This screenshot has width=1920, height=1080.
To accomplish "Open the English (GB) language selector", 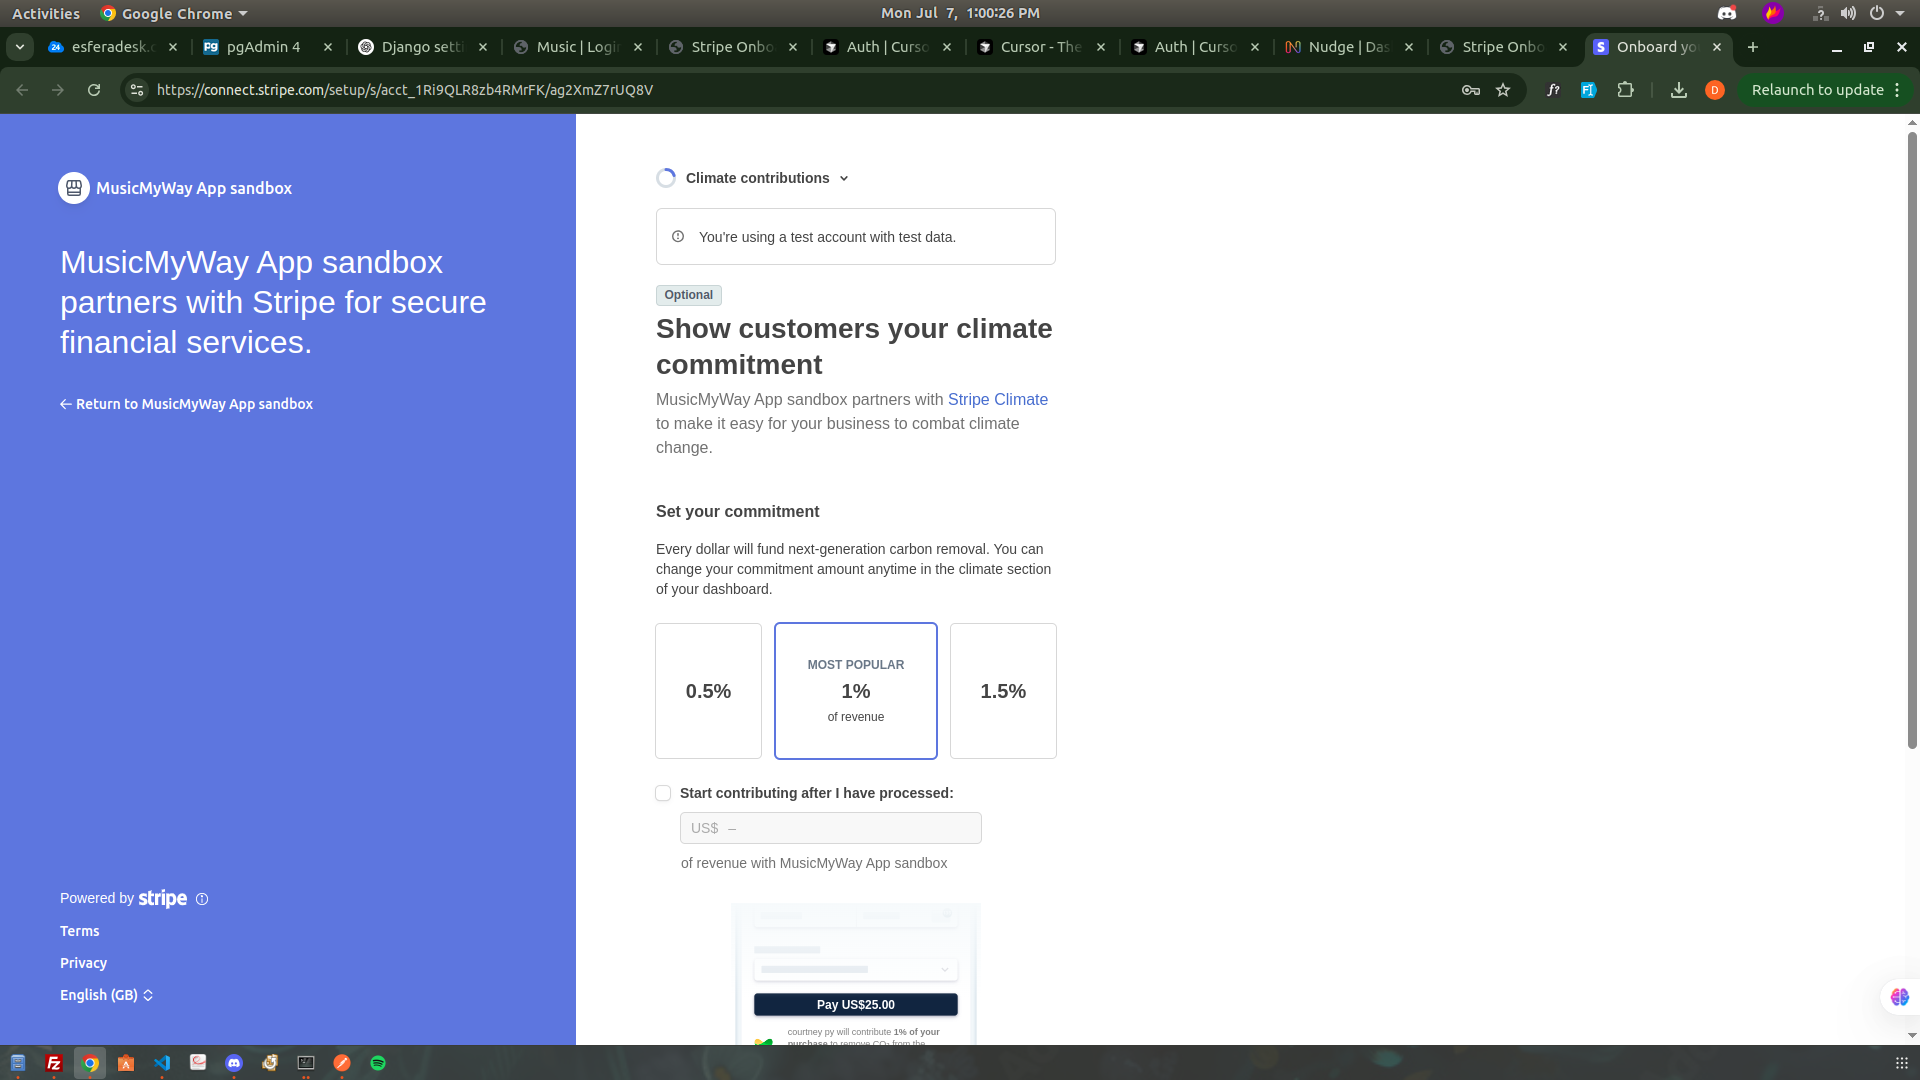I will click(106, 995).
